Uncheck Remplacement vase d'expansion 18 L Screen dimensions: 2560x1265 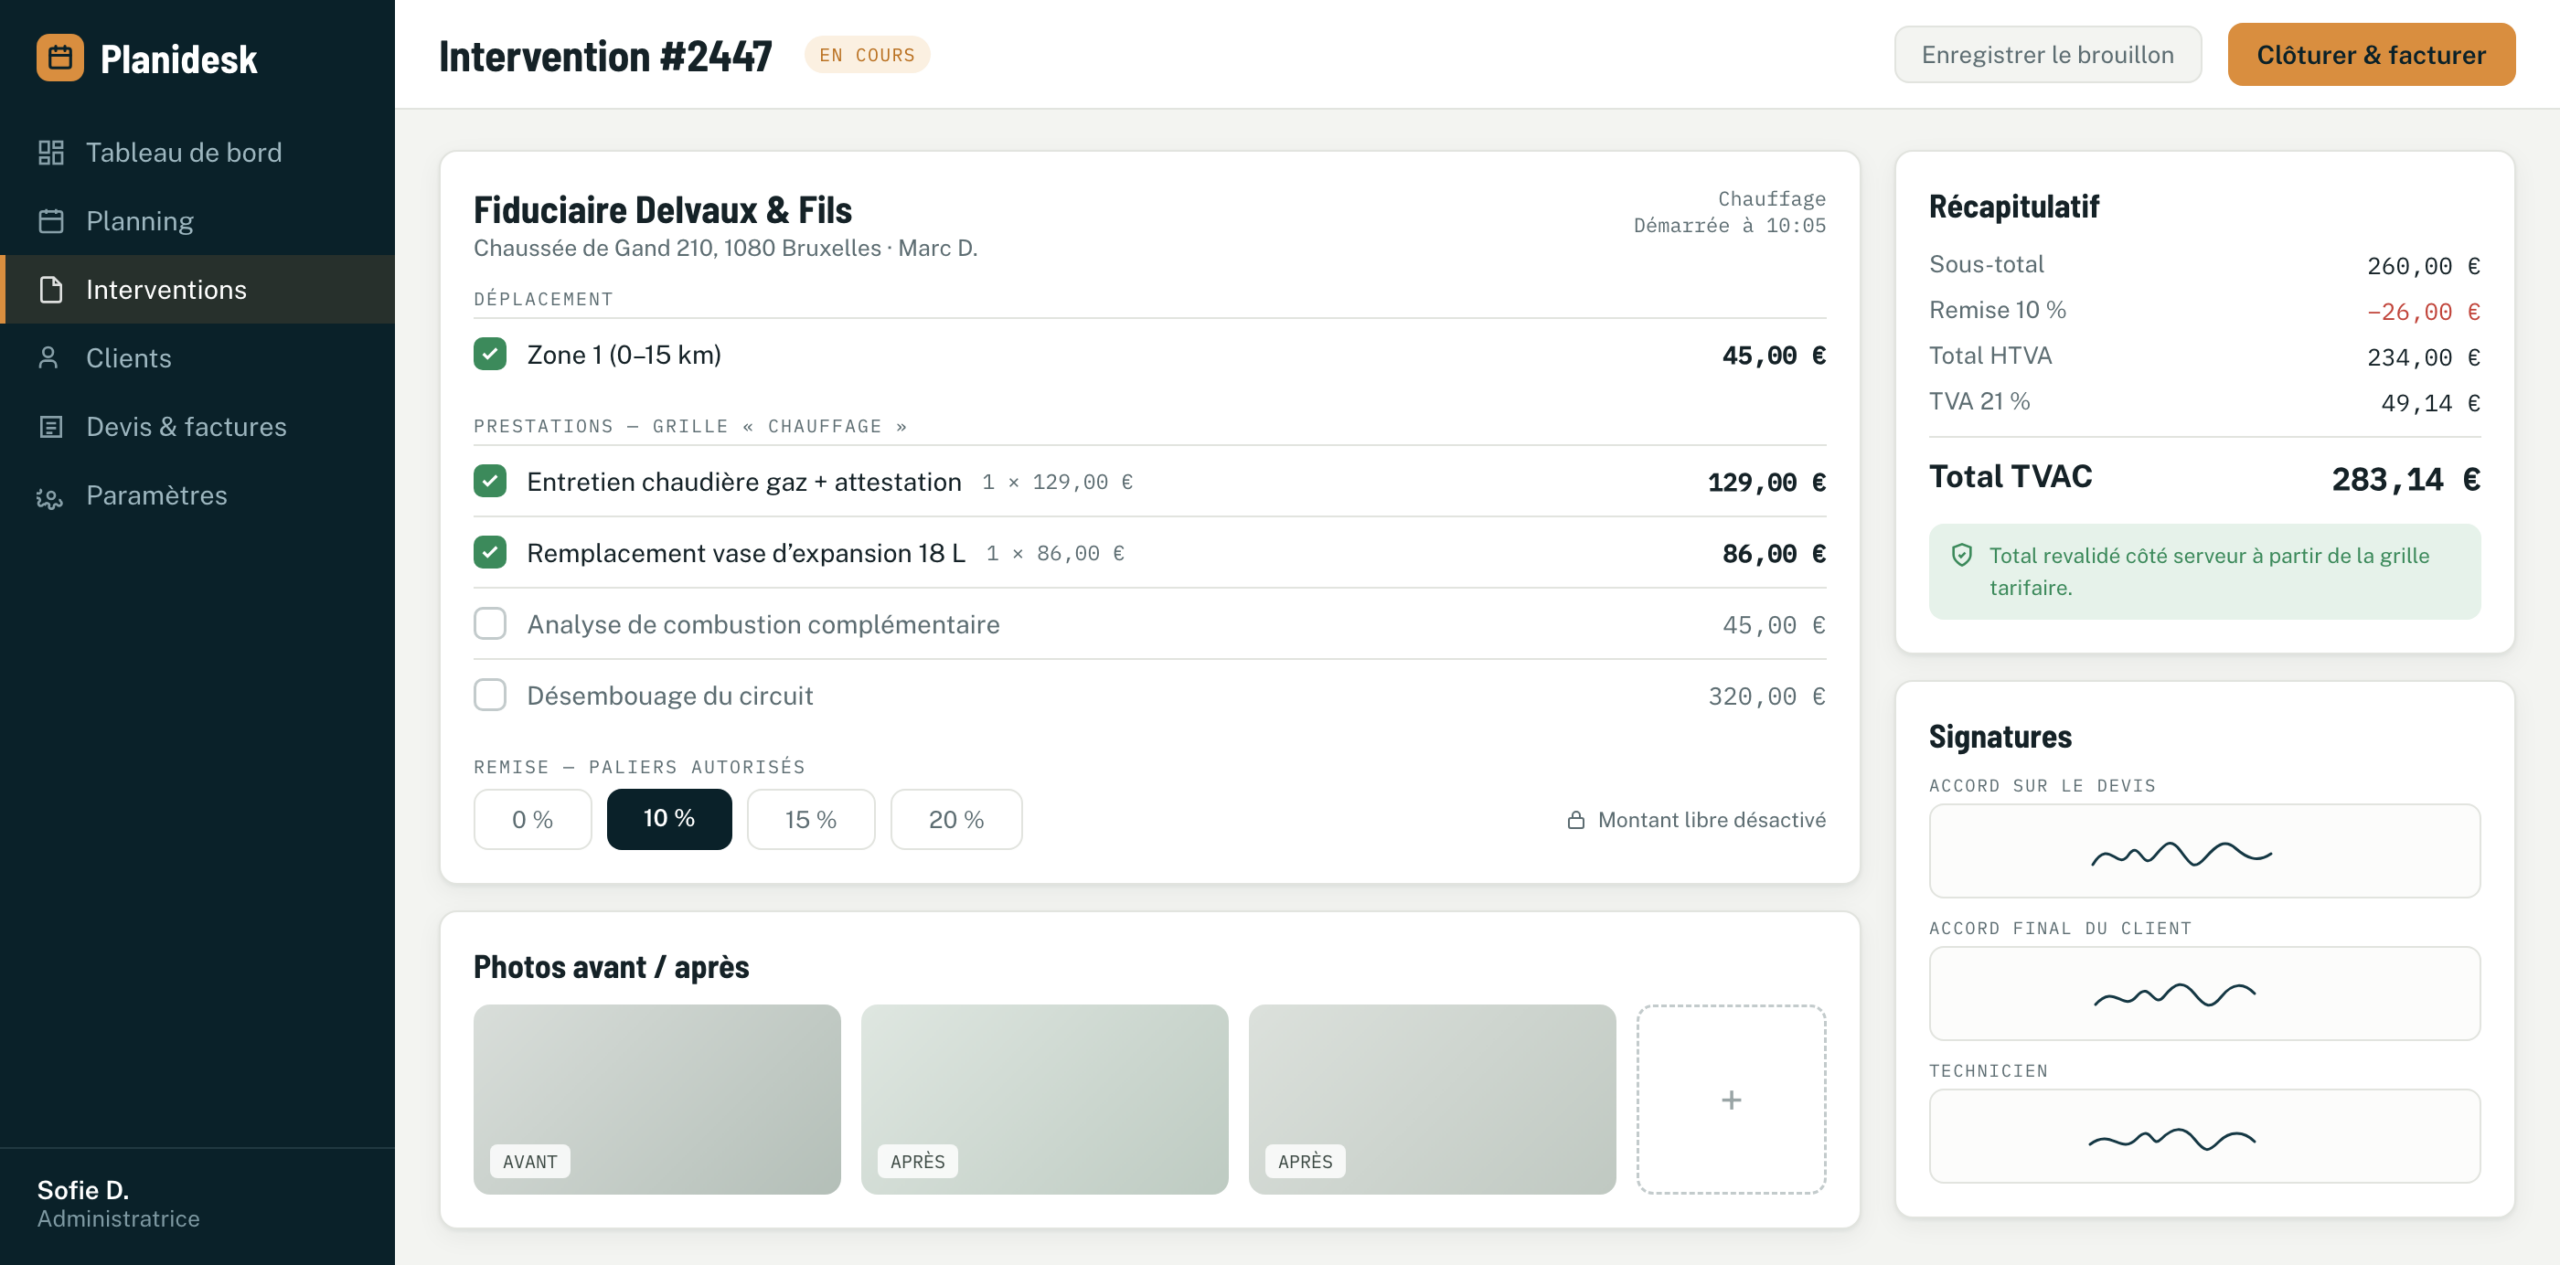(x=490, y=552)
